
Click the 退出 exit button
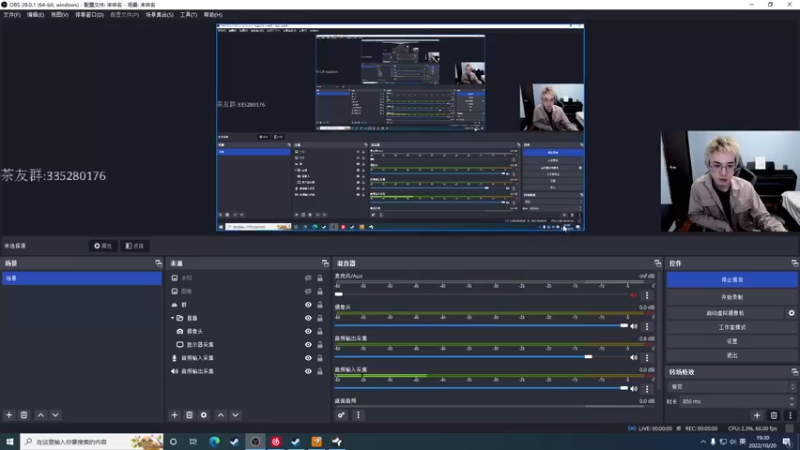(732, 356)
